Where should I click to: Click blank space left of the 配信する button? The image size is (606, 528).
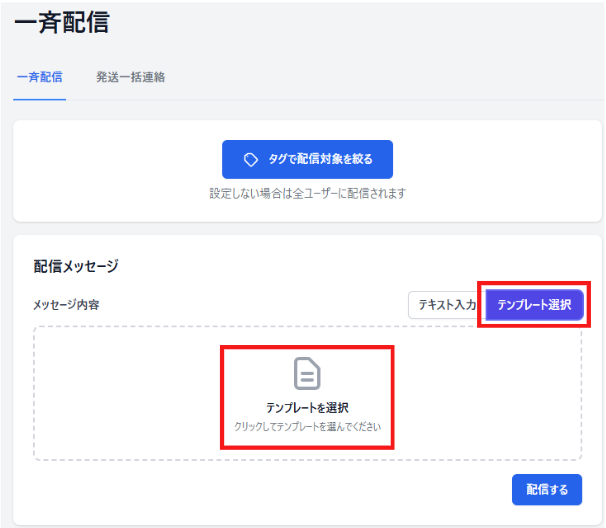click(300, 490)
